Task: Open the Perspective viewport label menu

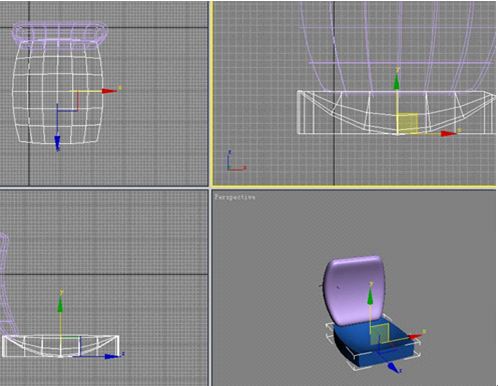Action: pyautogui.click(x=235, y=197)
